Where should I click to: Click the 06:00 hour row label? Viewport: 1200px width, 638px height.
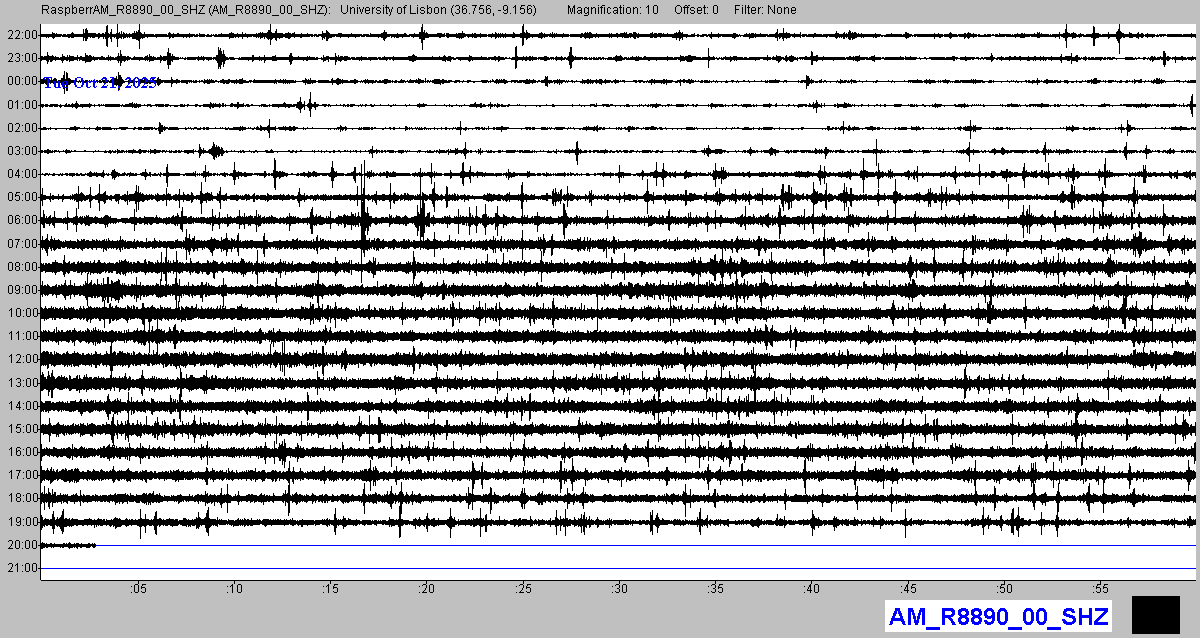(21, 220)
